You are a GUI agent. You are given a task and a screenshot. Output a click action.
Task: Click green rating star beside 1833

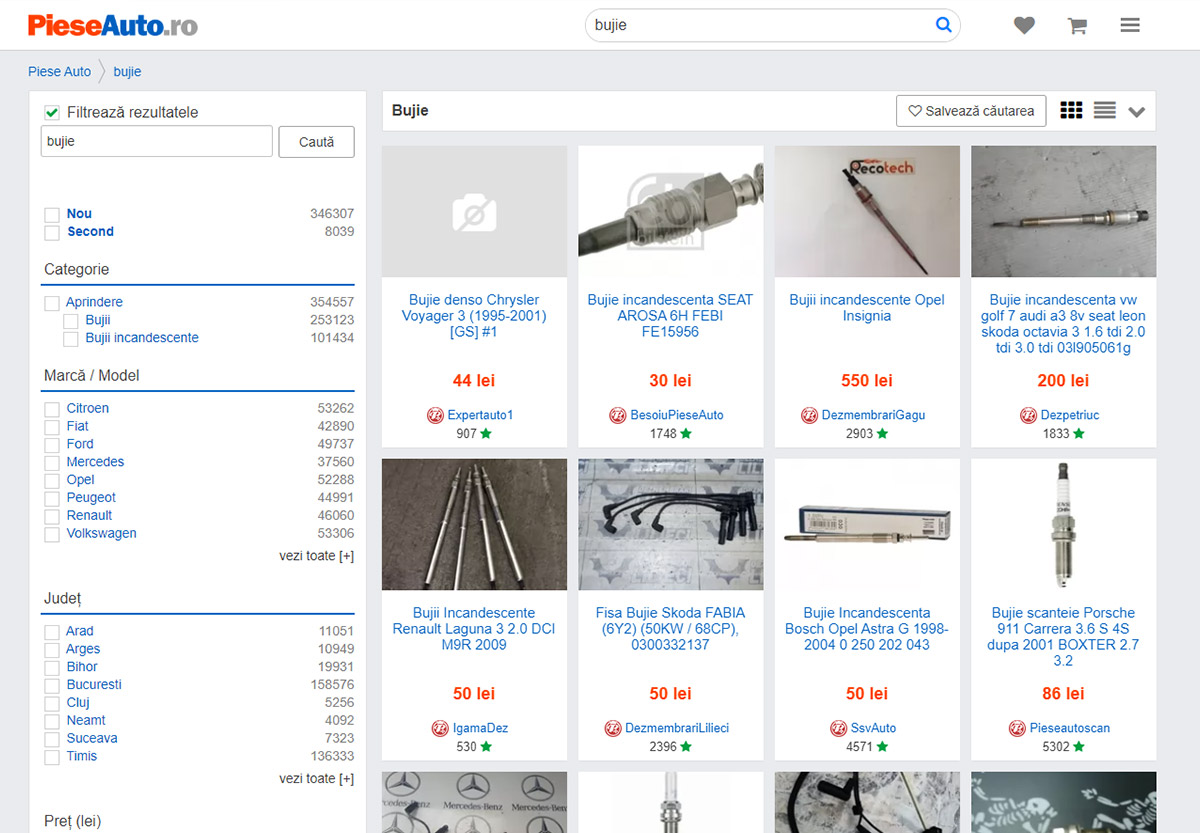1078,434
